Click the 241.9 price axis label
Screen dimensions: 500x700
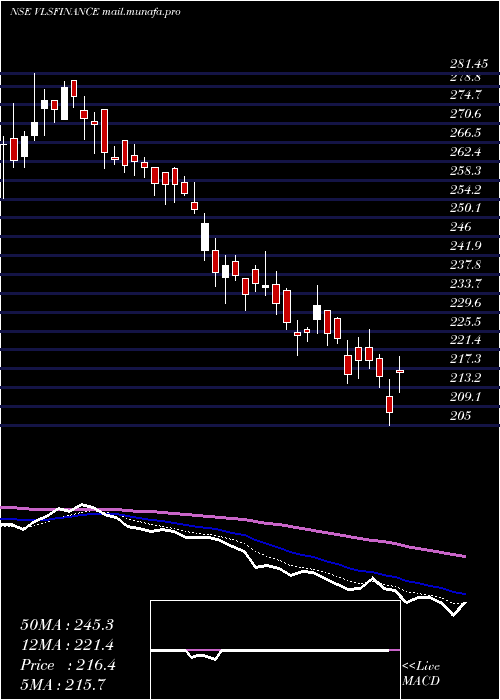[x=466, y=246]
